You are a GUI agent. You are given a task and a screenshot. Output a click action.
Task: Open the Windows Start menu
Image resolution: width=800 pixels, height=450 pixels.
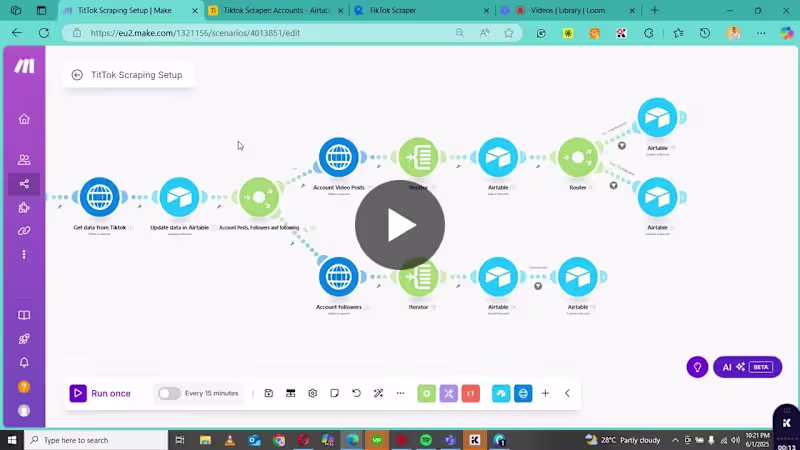pyautogui.click(x=12, y=440)
